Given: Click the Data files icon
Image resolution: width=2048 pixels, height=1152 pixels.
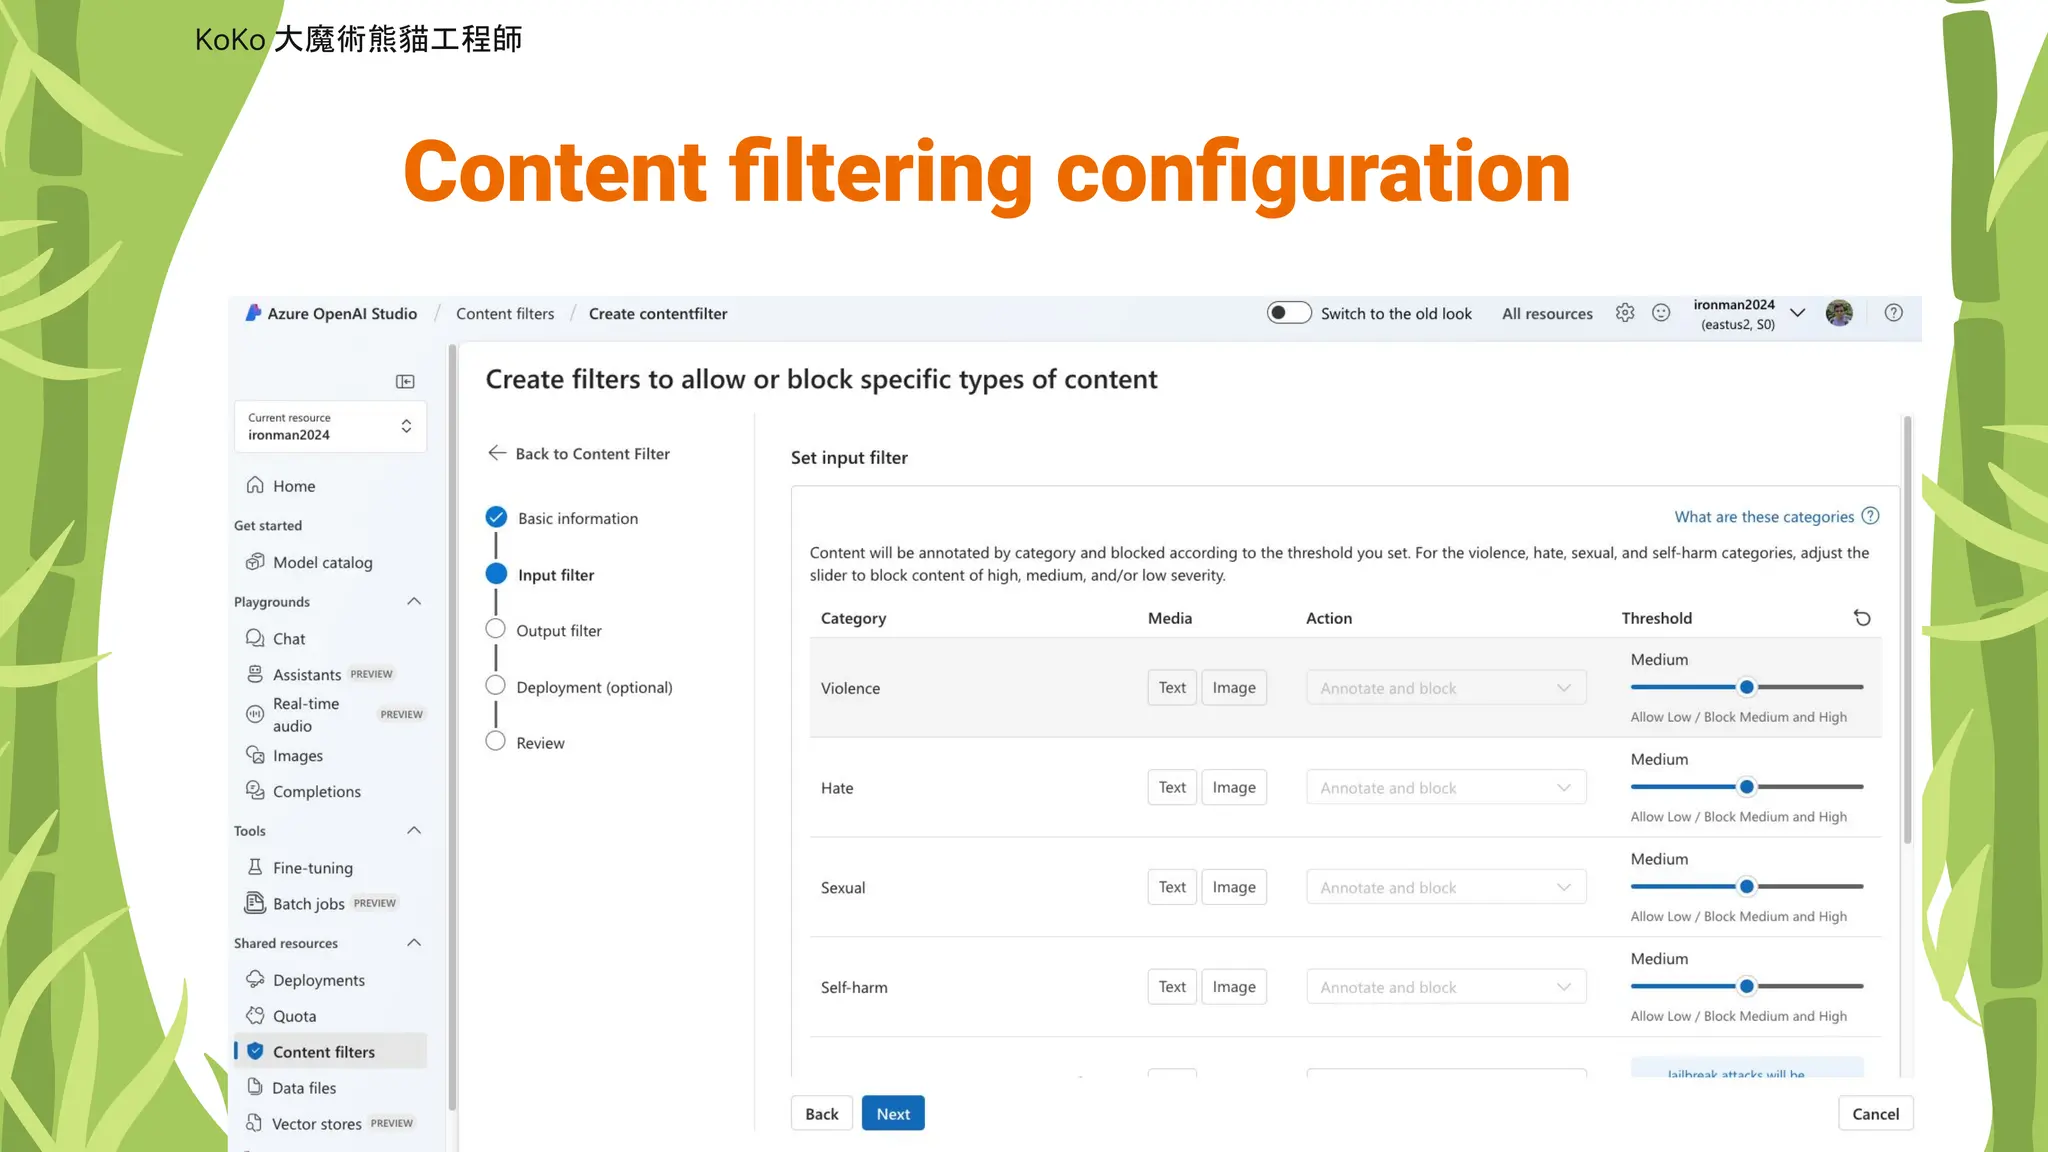Looking at the screenshot, I should [255, 1087].
